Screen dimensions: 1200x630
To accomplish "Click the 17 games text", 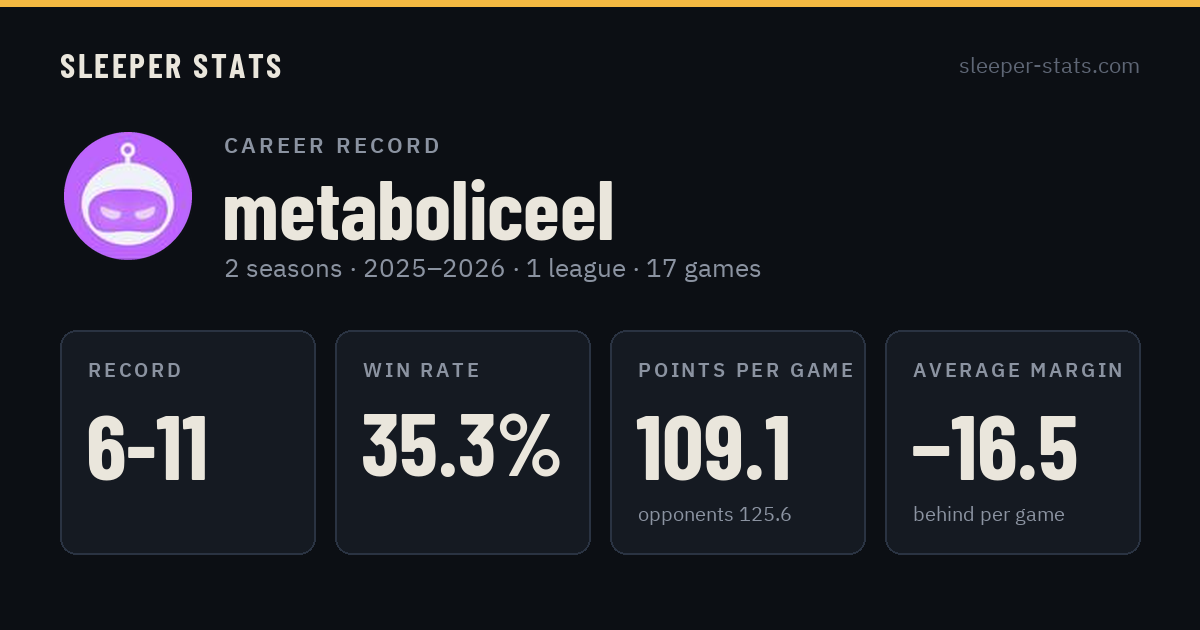I will pos(704,269).
